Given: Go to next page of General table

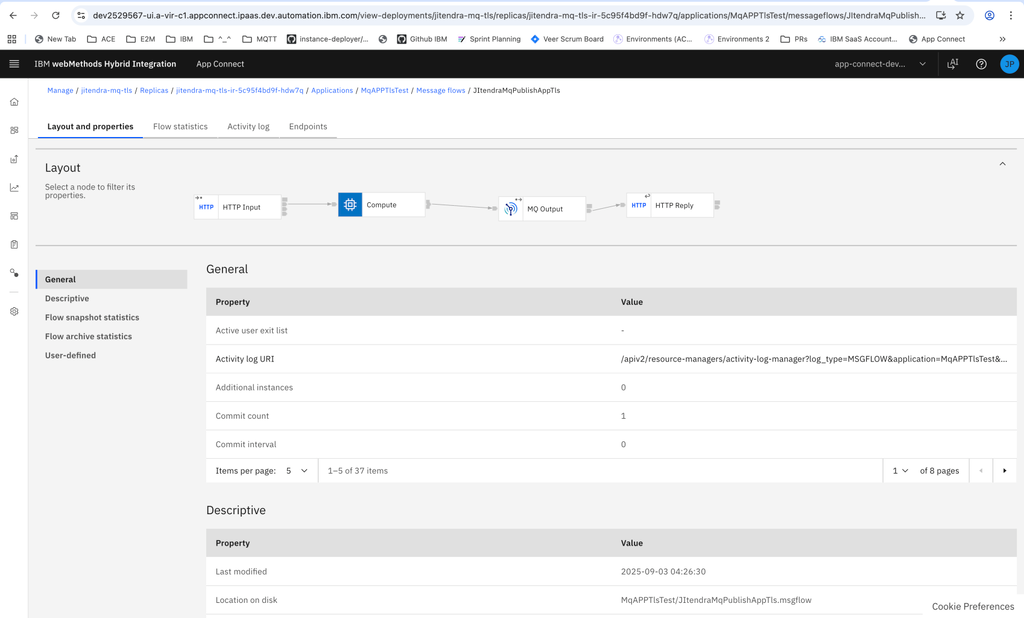Looking at the screenshot, I should [x=1004, y=471].
